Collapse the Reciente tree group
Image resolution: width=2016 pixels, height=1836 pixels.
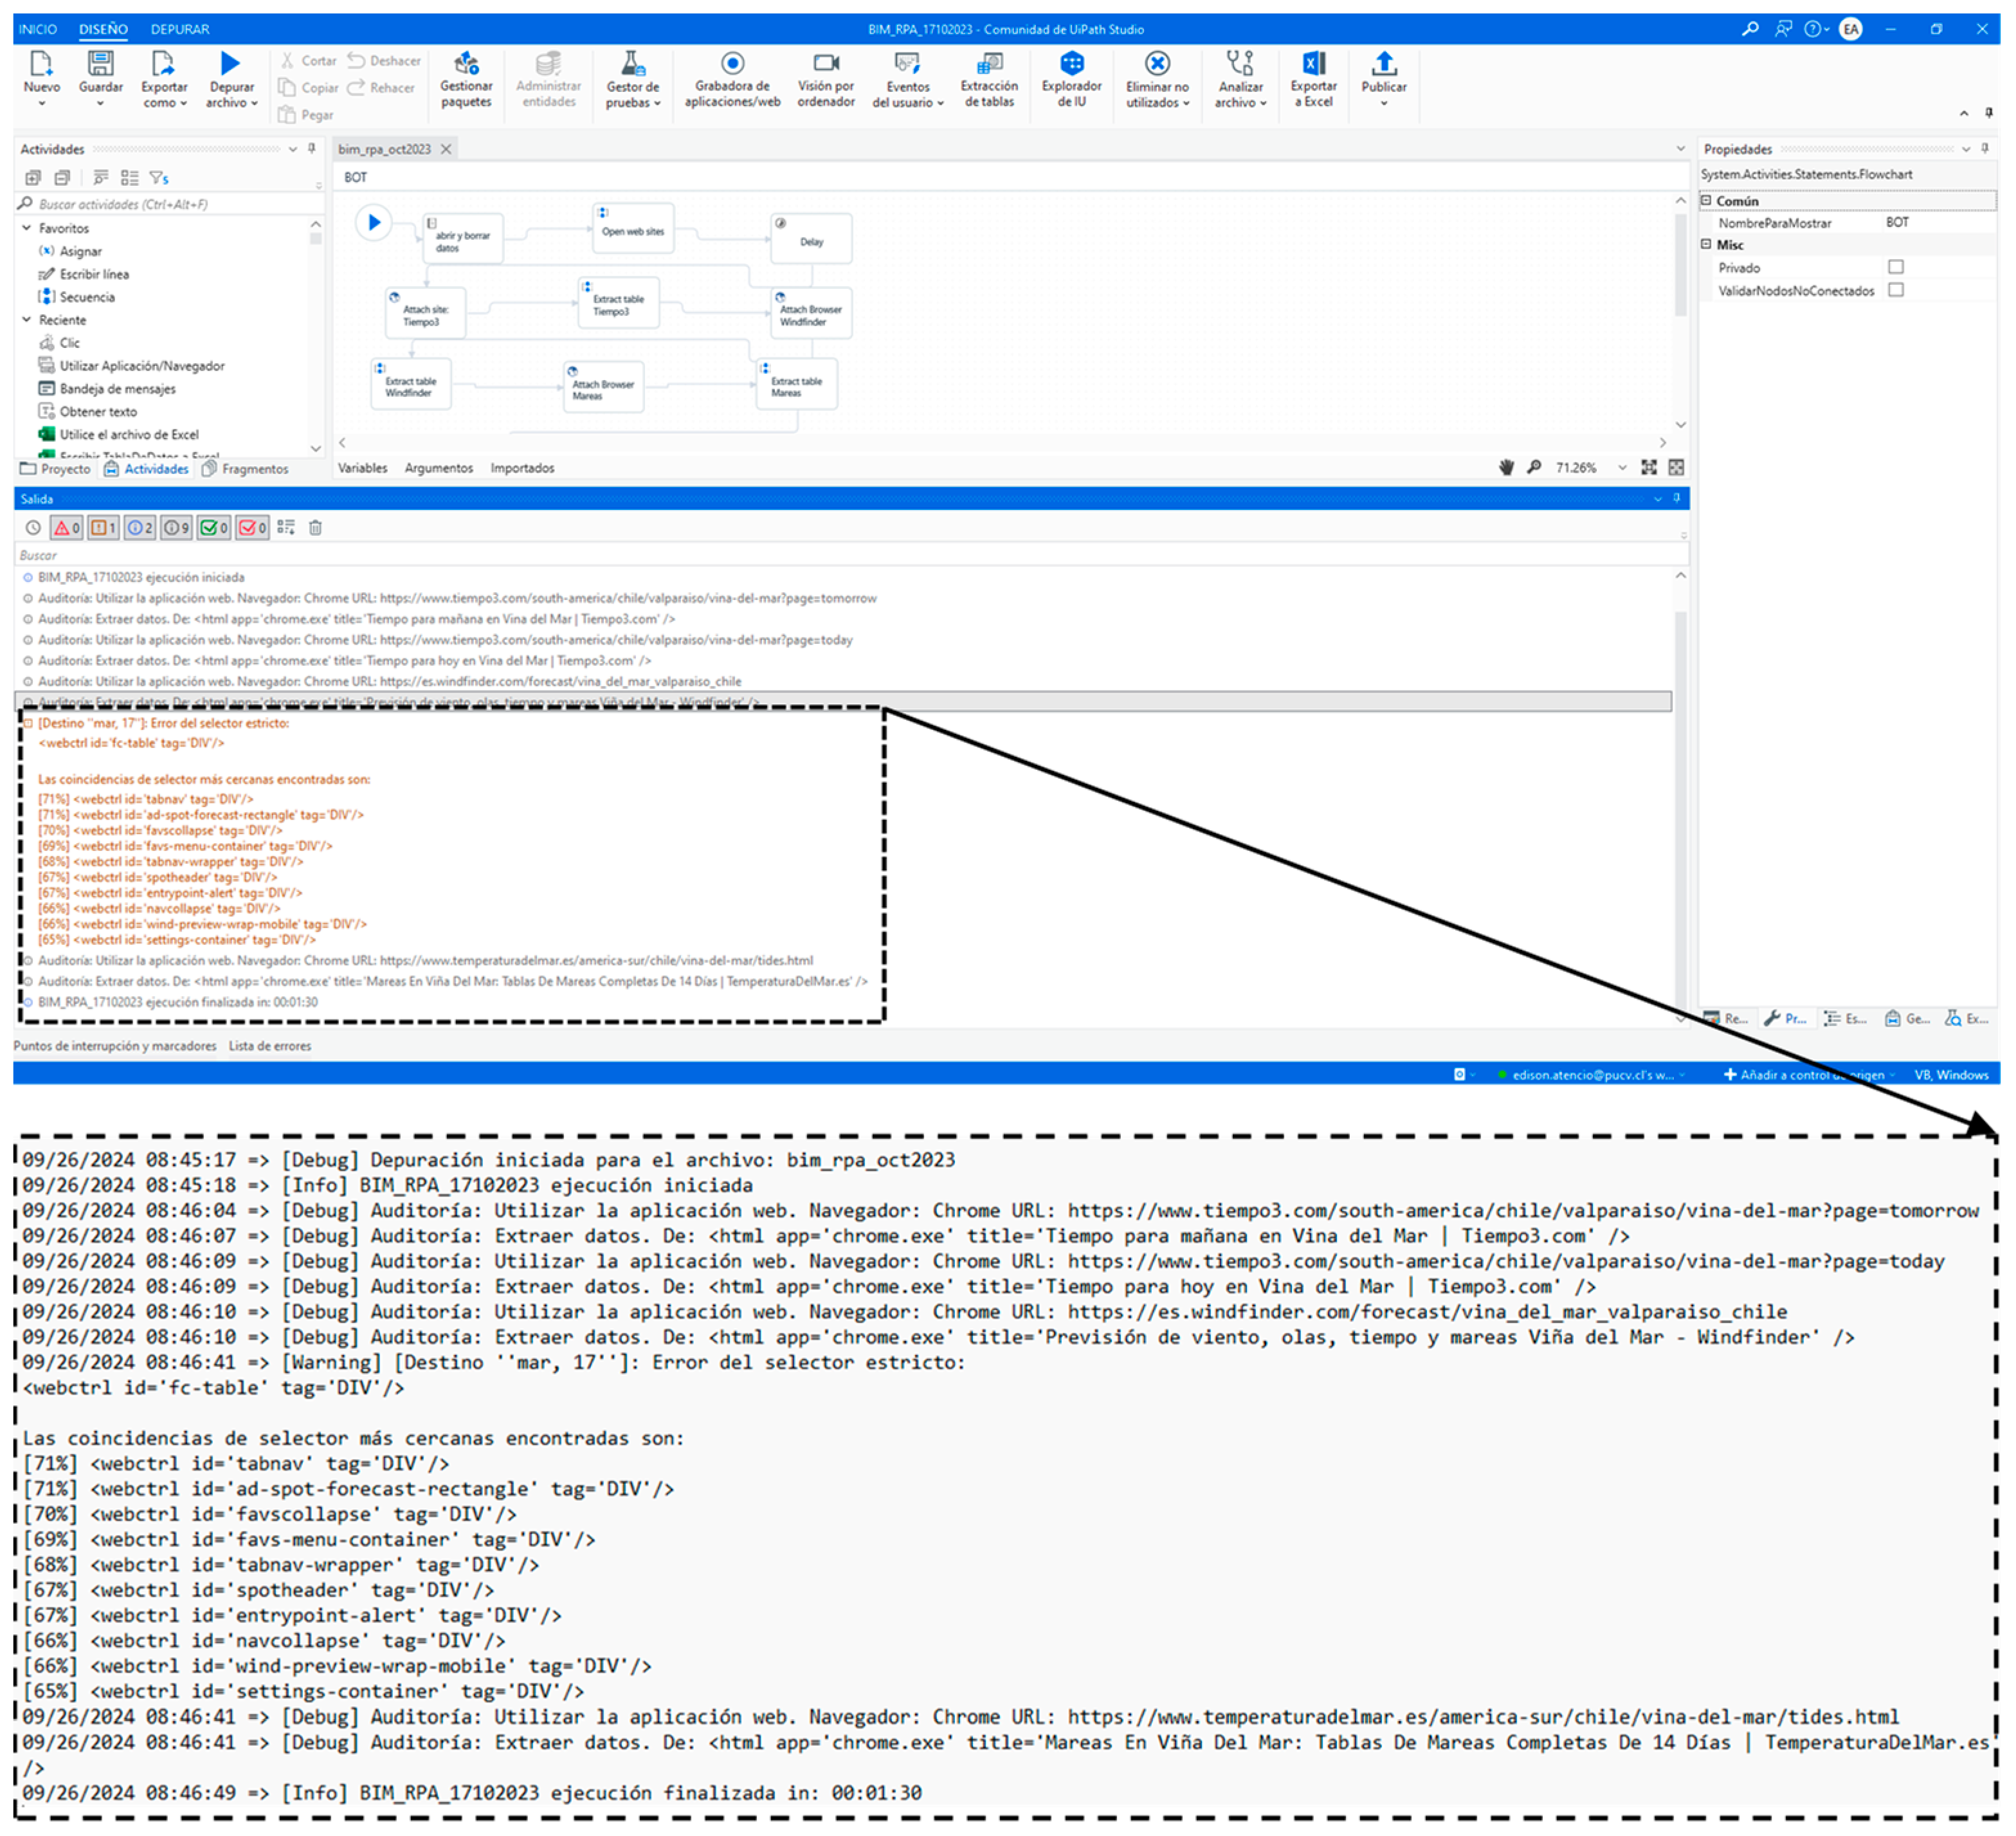point(27,320)
